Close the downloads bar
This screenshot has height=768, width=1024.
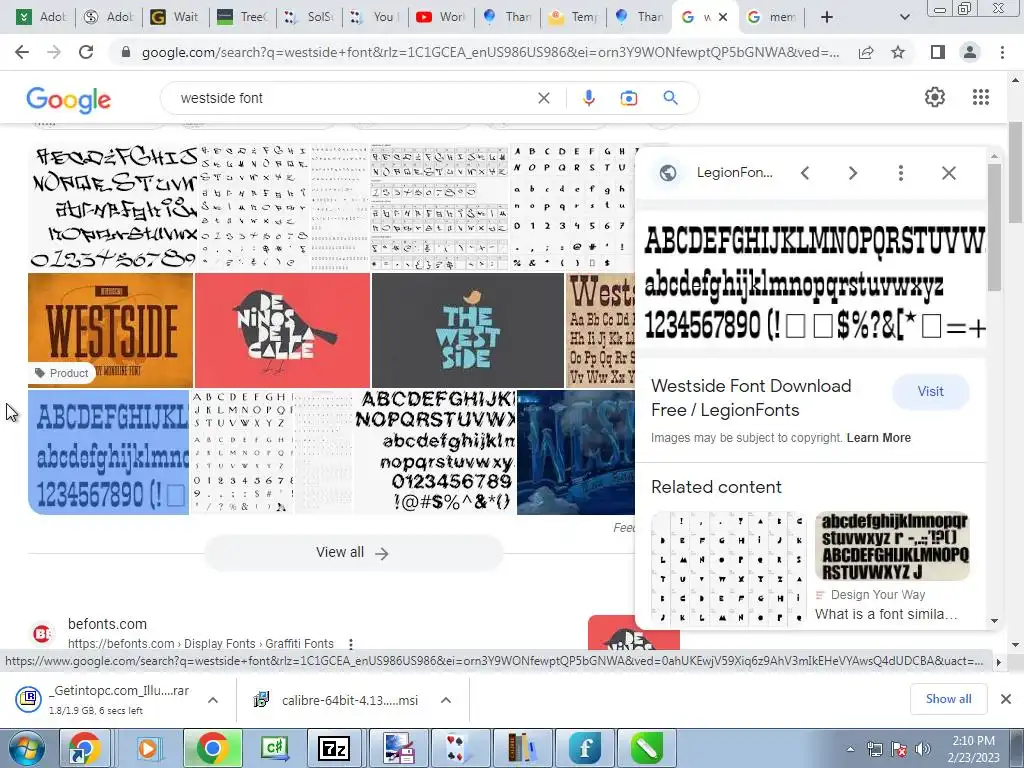1006,699
